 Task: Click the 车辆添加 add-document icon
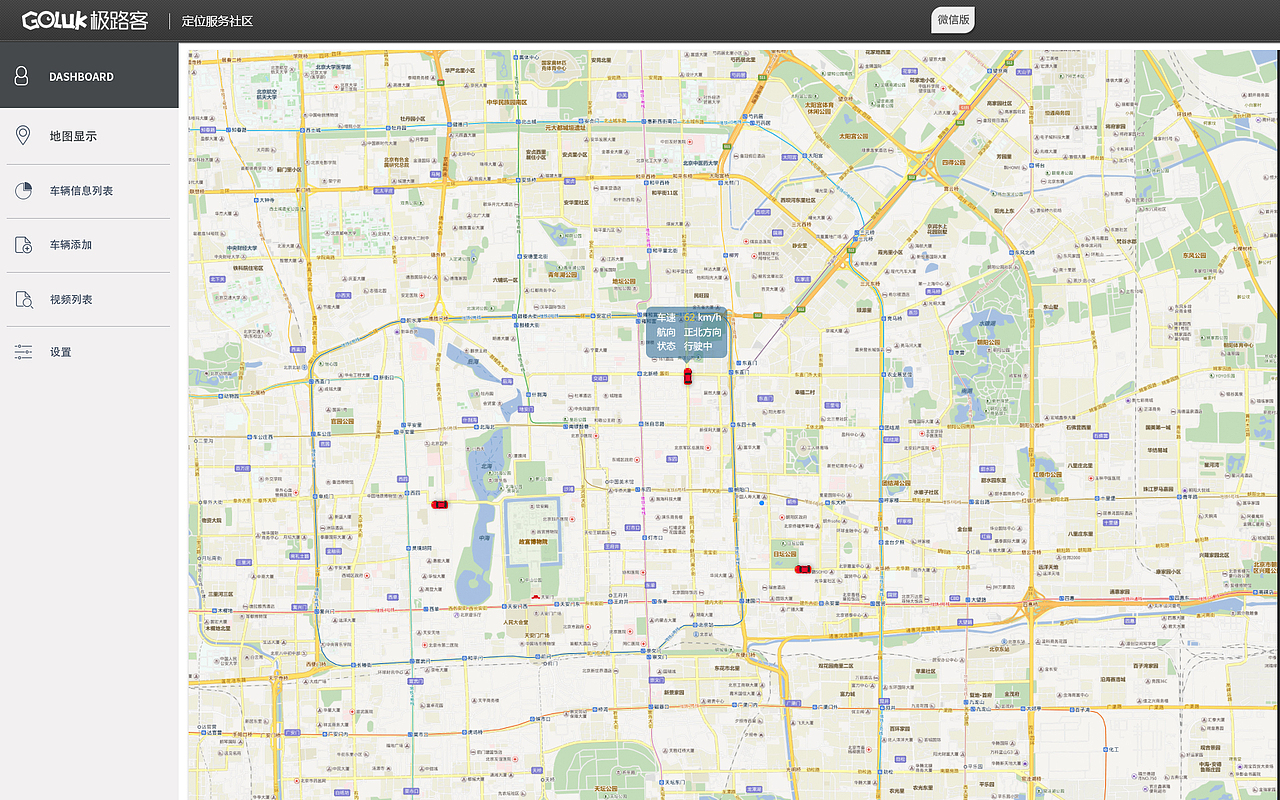(24, 244)
